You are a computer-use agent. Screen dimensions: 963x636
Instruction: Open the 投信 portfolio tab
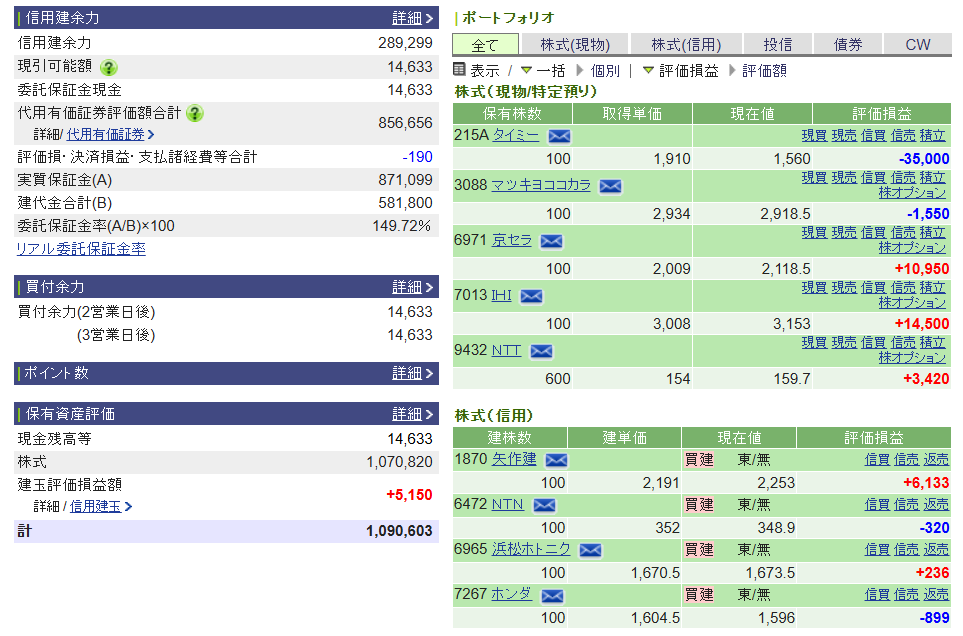[x=777, y=44]
